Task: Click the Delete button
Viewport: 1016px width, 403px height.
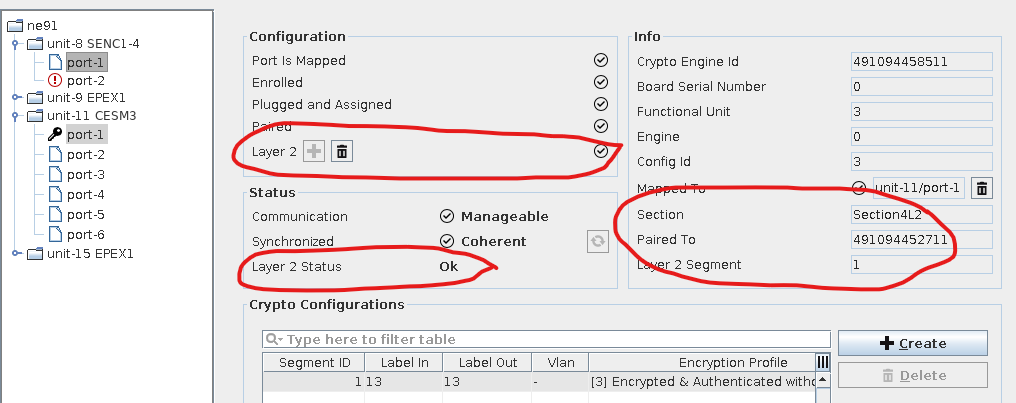Action: (x=912, y=375)
